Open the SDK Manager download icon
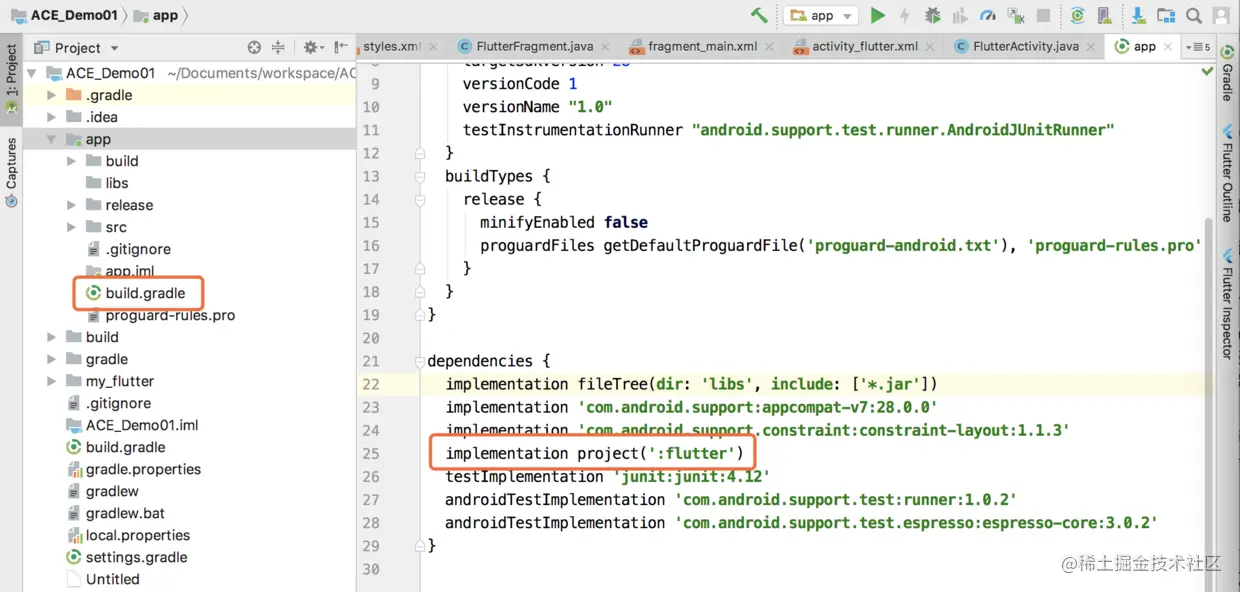The width and height of the screenshot is (1240, 592). (1138, 15)
